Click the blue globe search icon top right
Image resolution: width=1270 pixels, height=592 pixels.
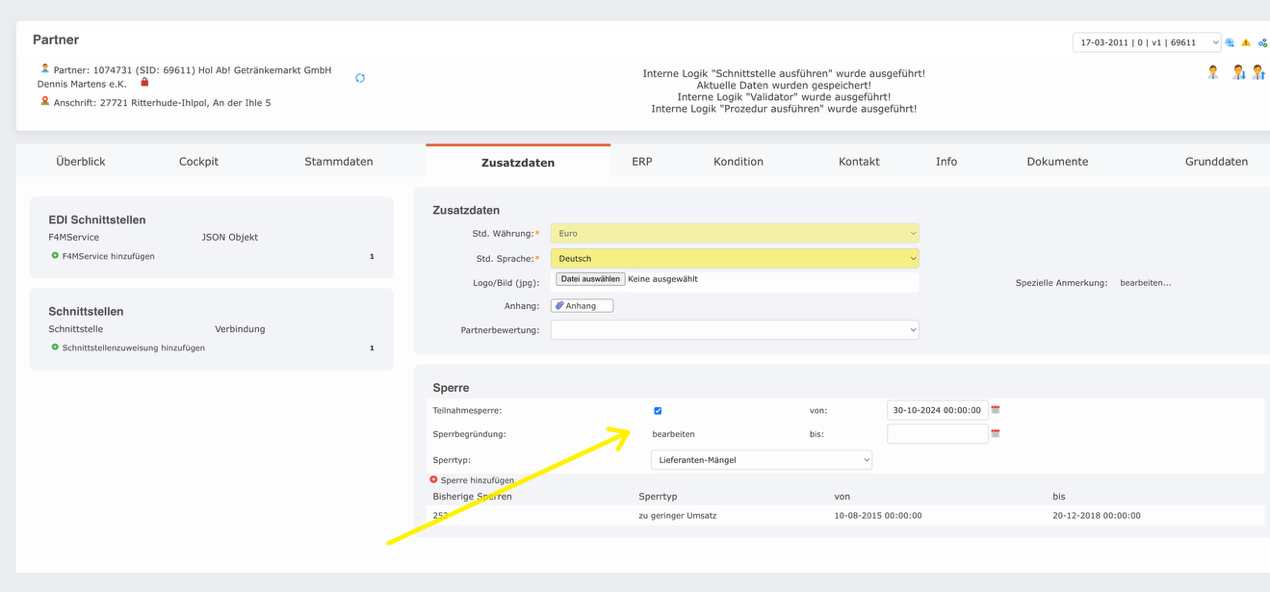click(x=1229, y=42)
